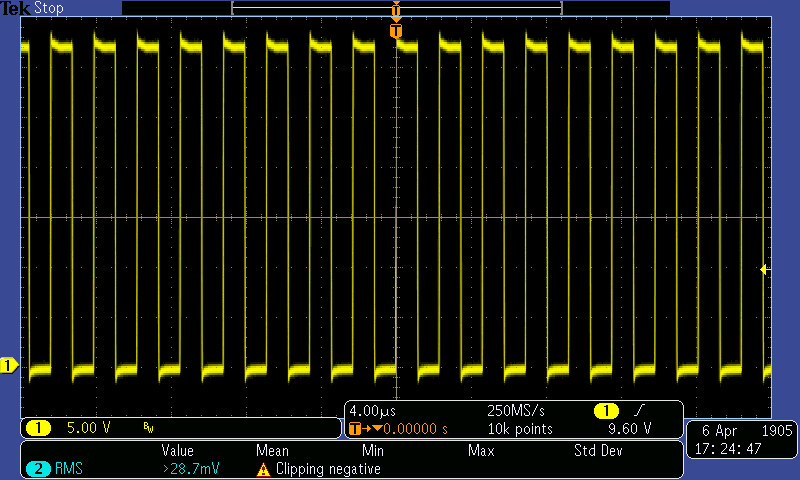The height and width of the screenshot is (480, 800).
Task: Click the trigger source channel 1 badge
Action: [606, 411]
